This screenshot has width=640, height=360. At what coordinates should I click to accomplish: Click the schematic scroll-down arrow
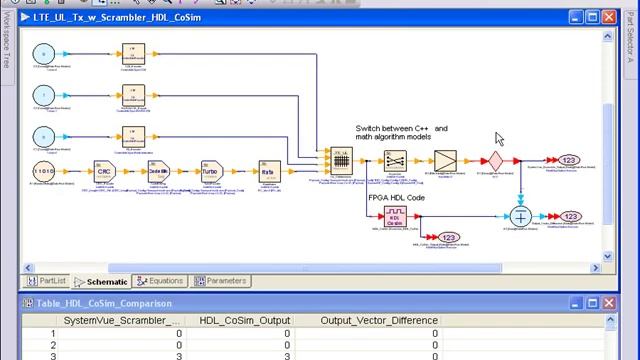(x=607, y=256)
